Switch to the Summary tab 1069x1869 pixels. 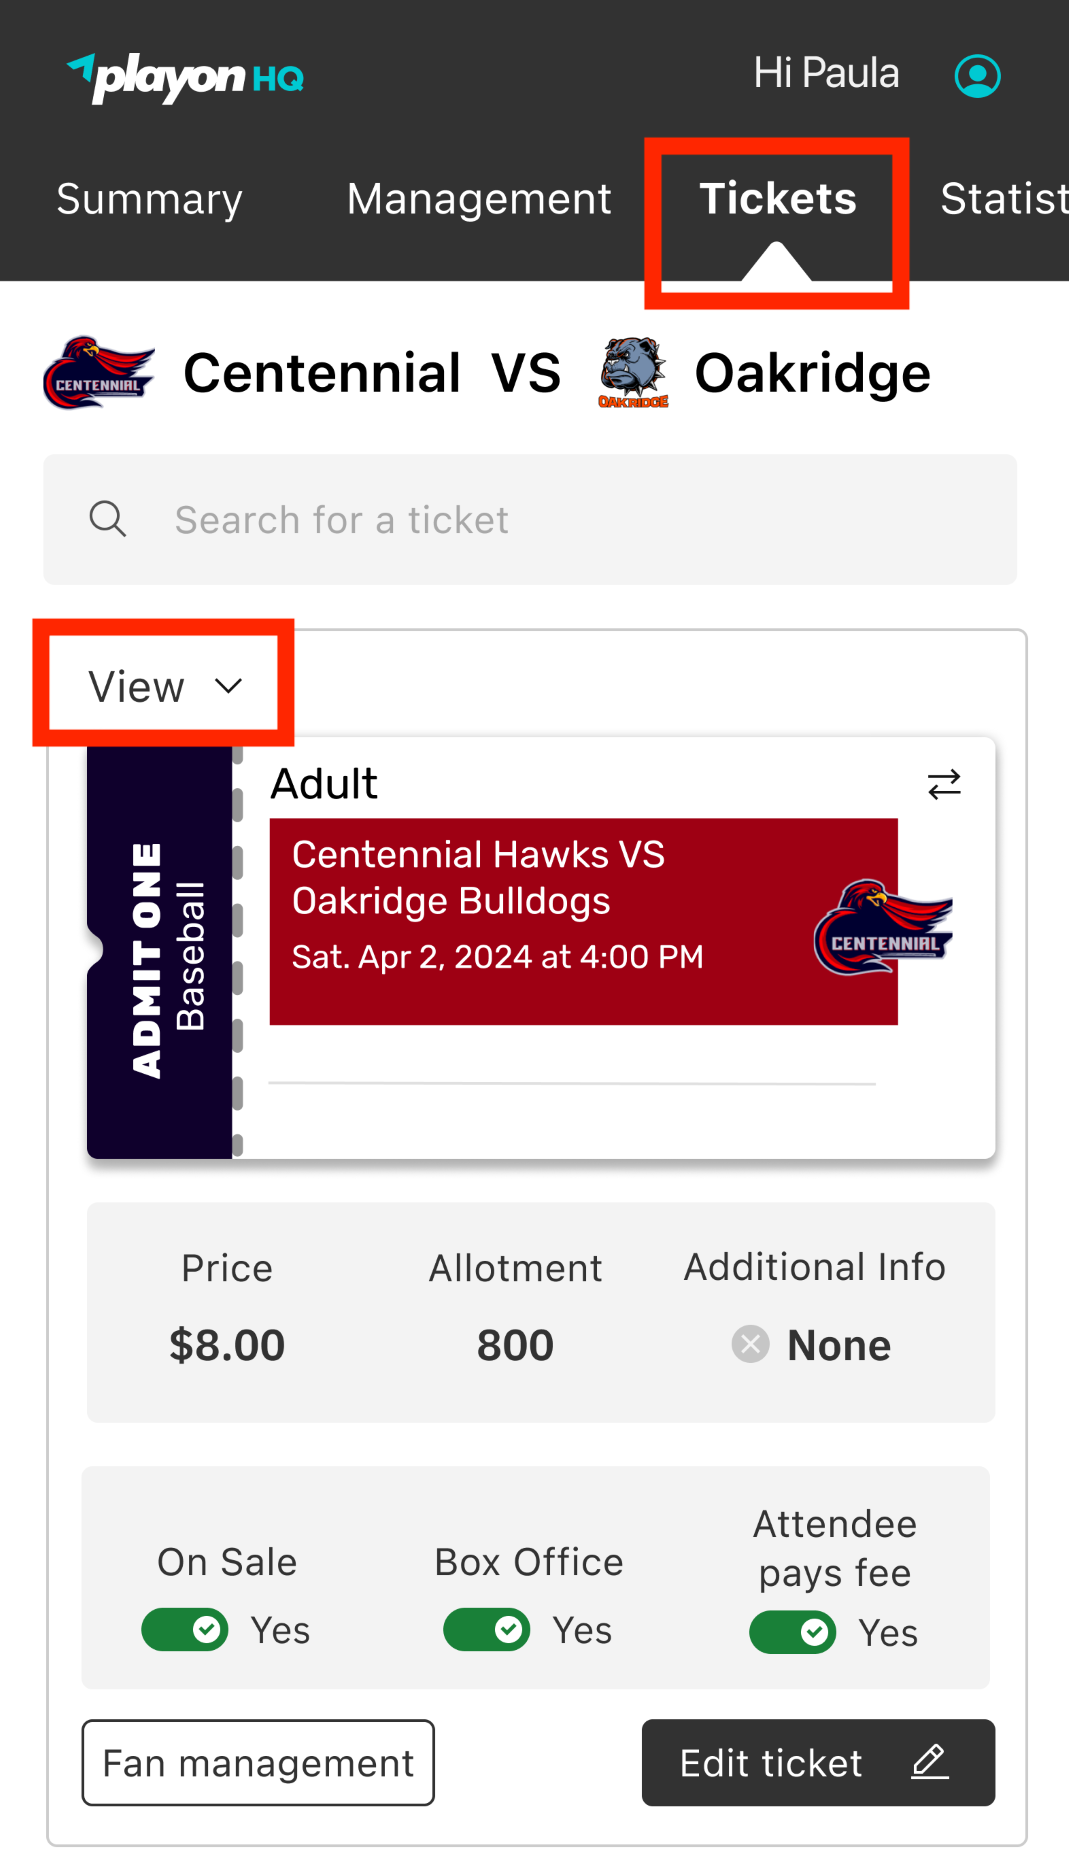pyautogui.click(x=149, y=199)
